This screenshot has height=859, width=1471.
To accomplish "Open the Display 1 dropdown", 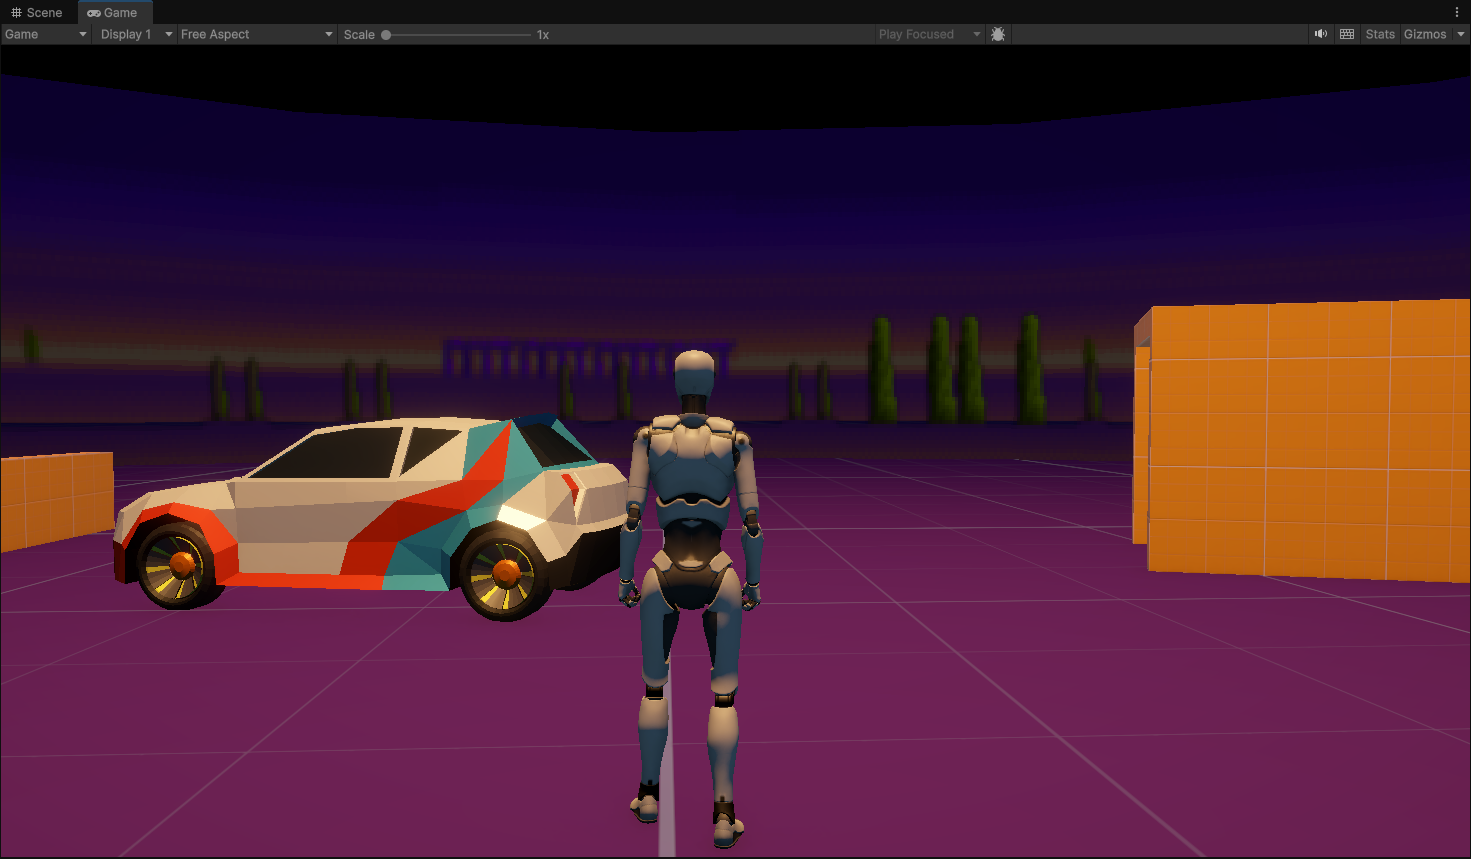I will pyautogui.click(x=136, y=34).
